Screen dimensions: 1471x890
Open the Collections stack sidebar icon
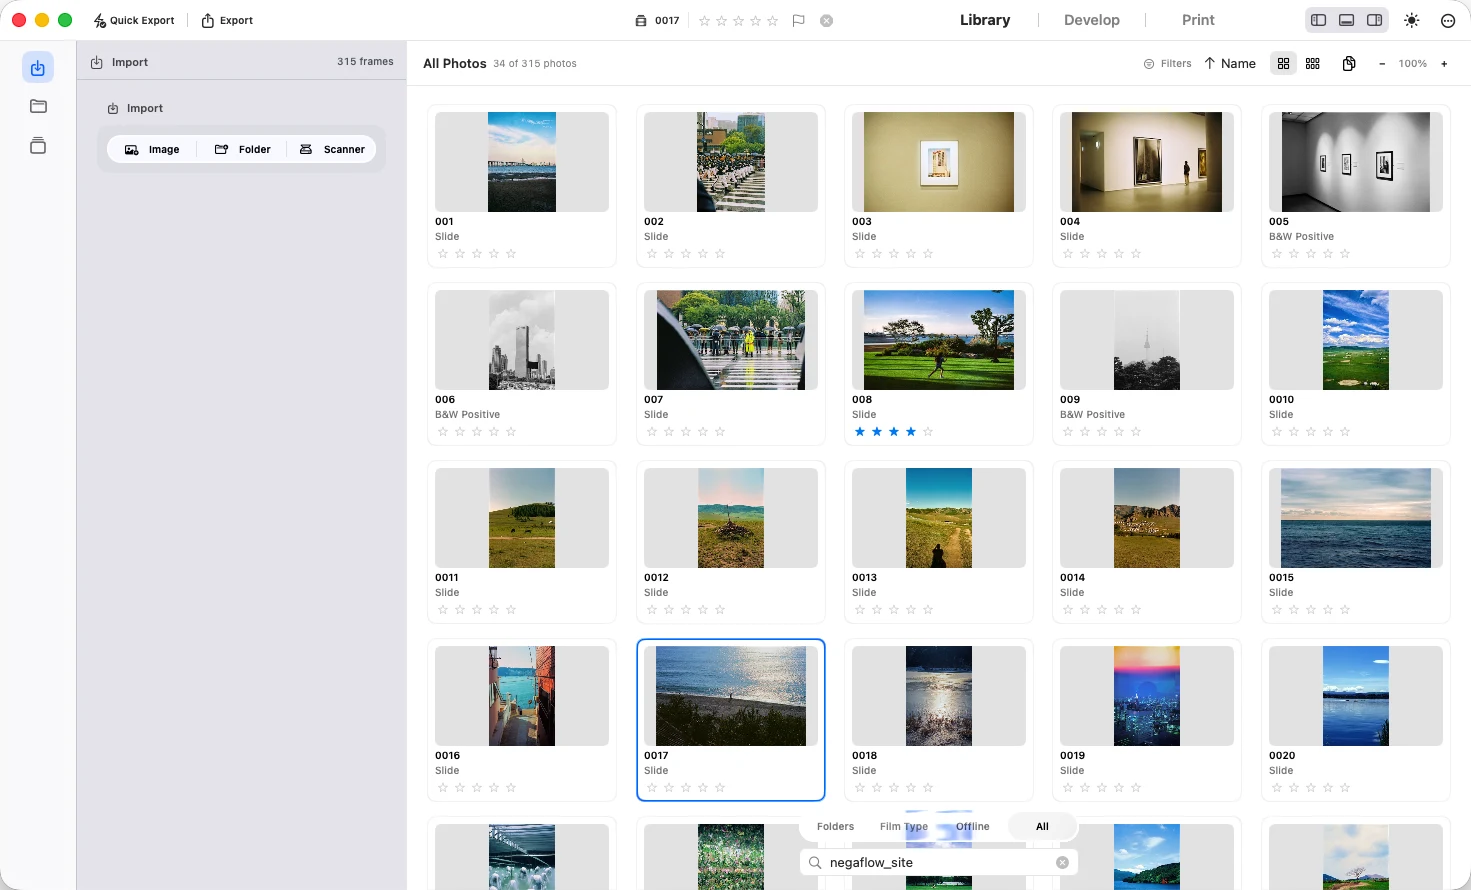(x=38, y=146)
